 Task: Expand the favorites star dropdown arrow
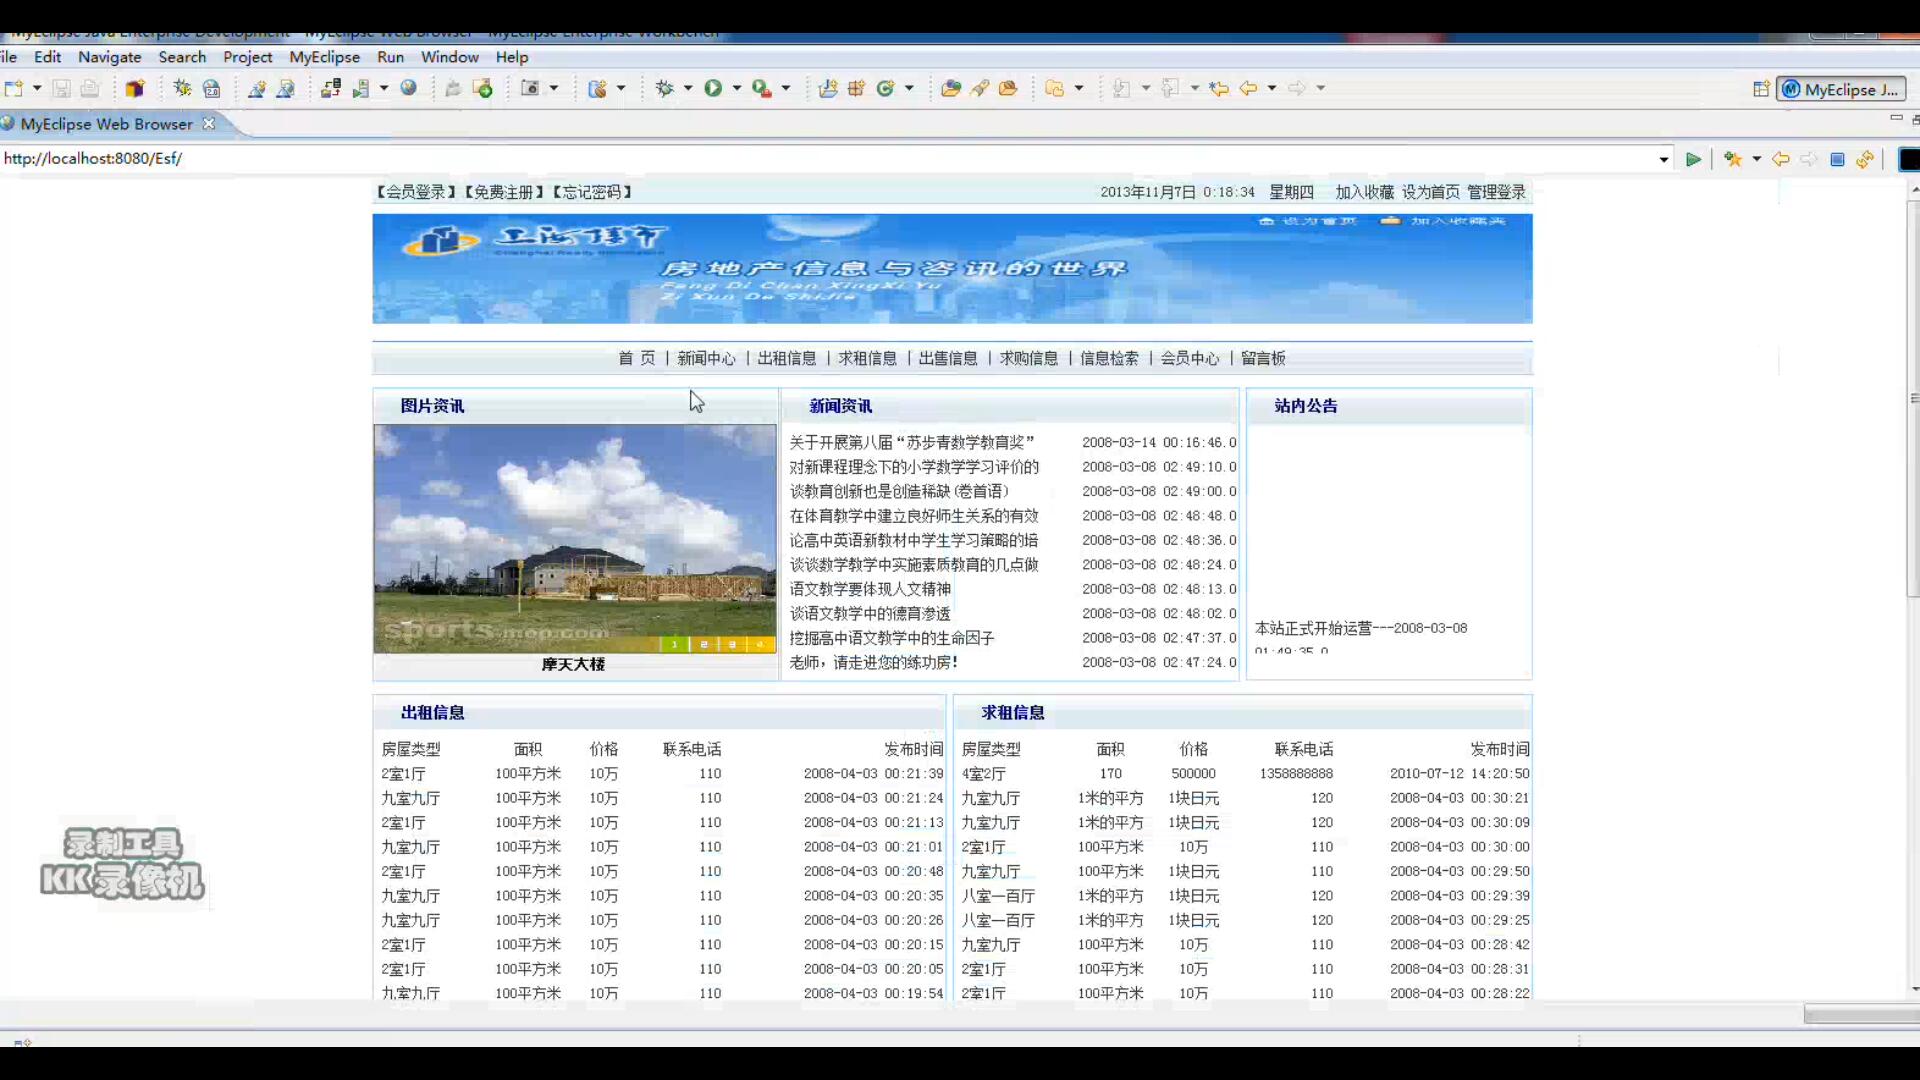1756,159
